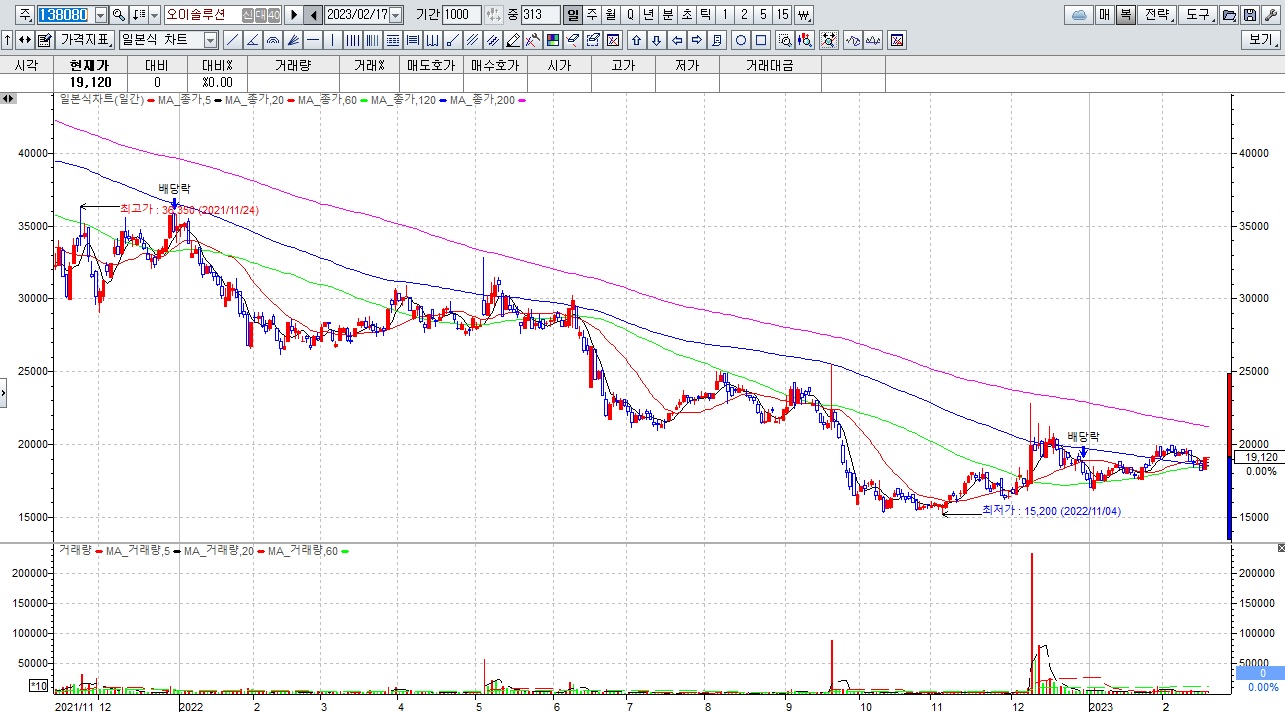The width and height of the screenshot is (1285, 712).
Task: Select the right arrow marker tool
Action: [x=696, y=40]
